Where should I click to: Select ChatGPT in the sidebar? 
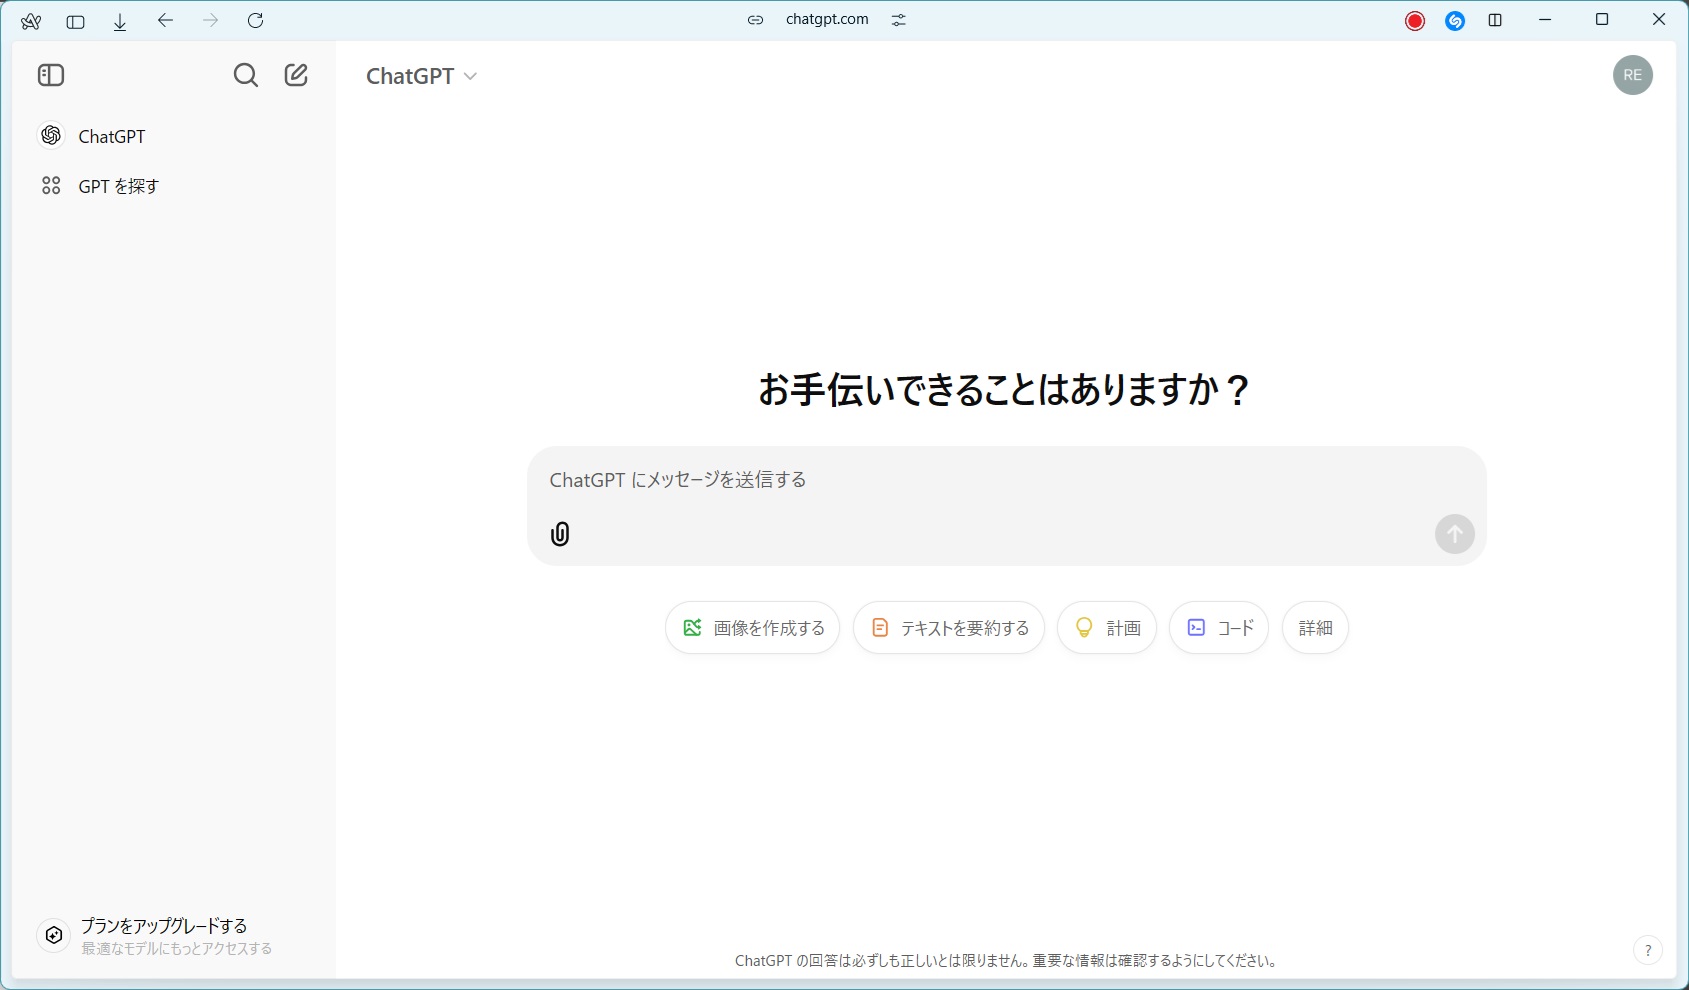pyautogui.click(x=111, y=136)
